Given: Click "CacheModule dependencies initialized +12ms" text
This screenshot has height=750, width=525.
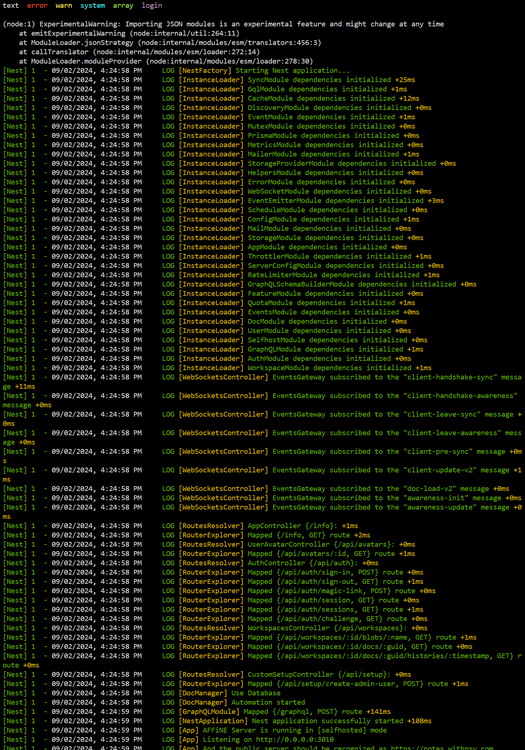Looking at the screenshot, I should [333, 99].
